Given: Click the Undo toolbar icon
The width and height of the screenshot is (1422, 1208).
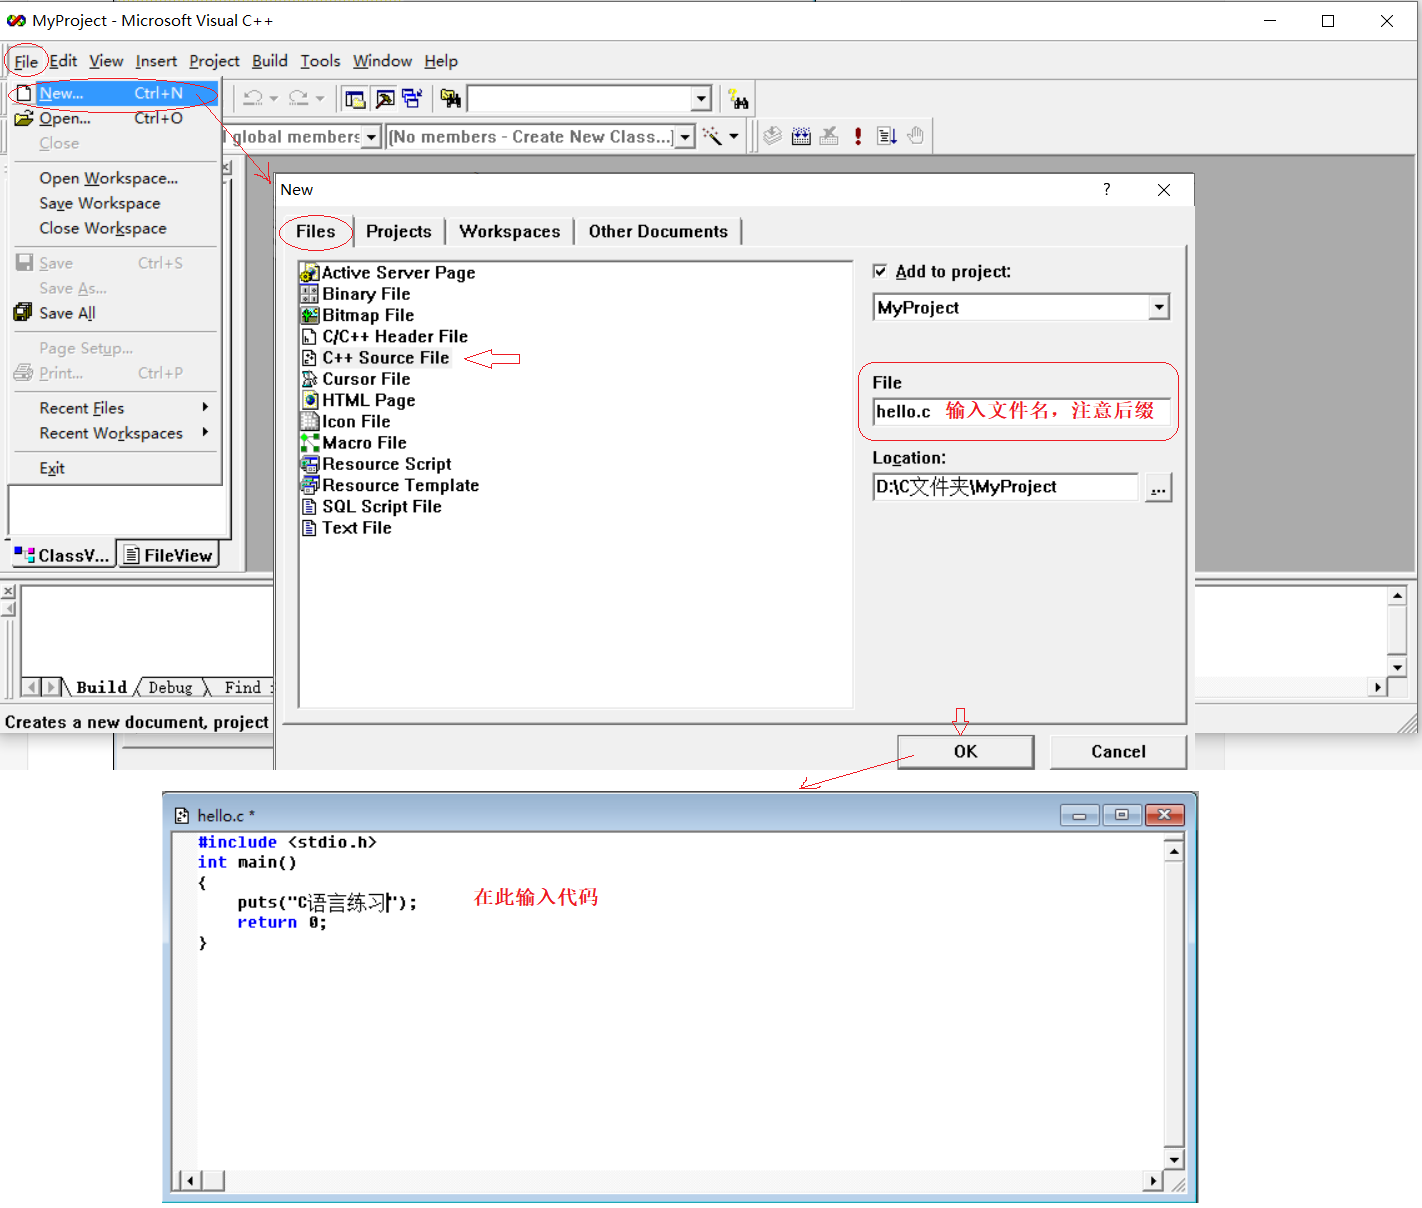Looking at the screenshot, I should point(252,98).
